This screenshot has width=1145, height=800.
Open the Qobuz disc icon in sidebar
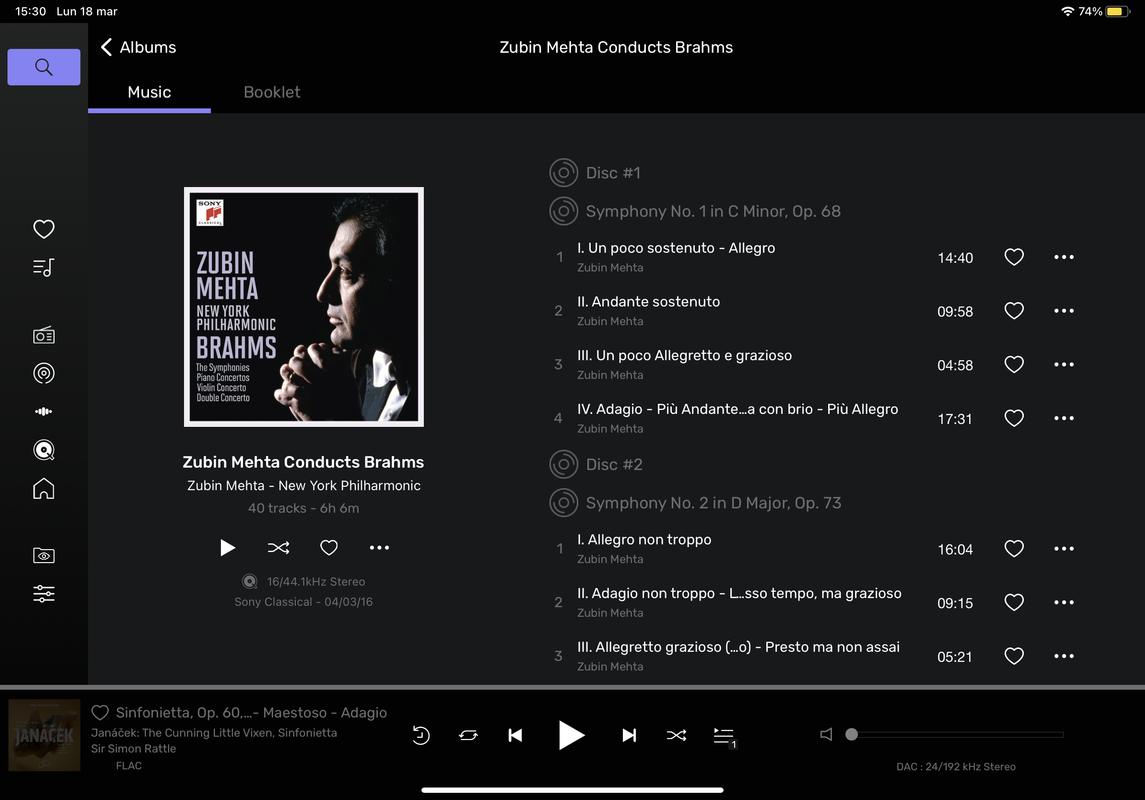[44, 450]
